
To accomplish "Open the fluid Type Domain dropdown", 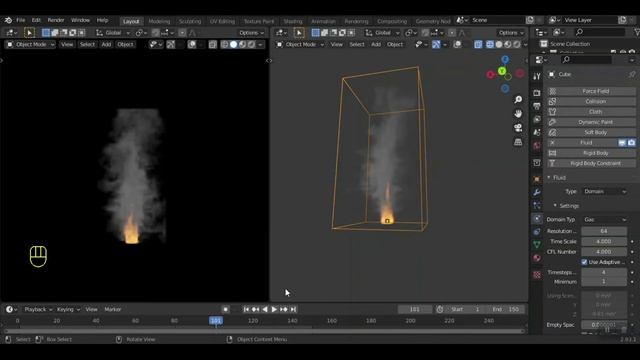I will click(604, 191).
